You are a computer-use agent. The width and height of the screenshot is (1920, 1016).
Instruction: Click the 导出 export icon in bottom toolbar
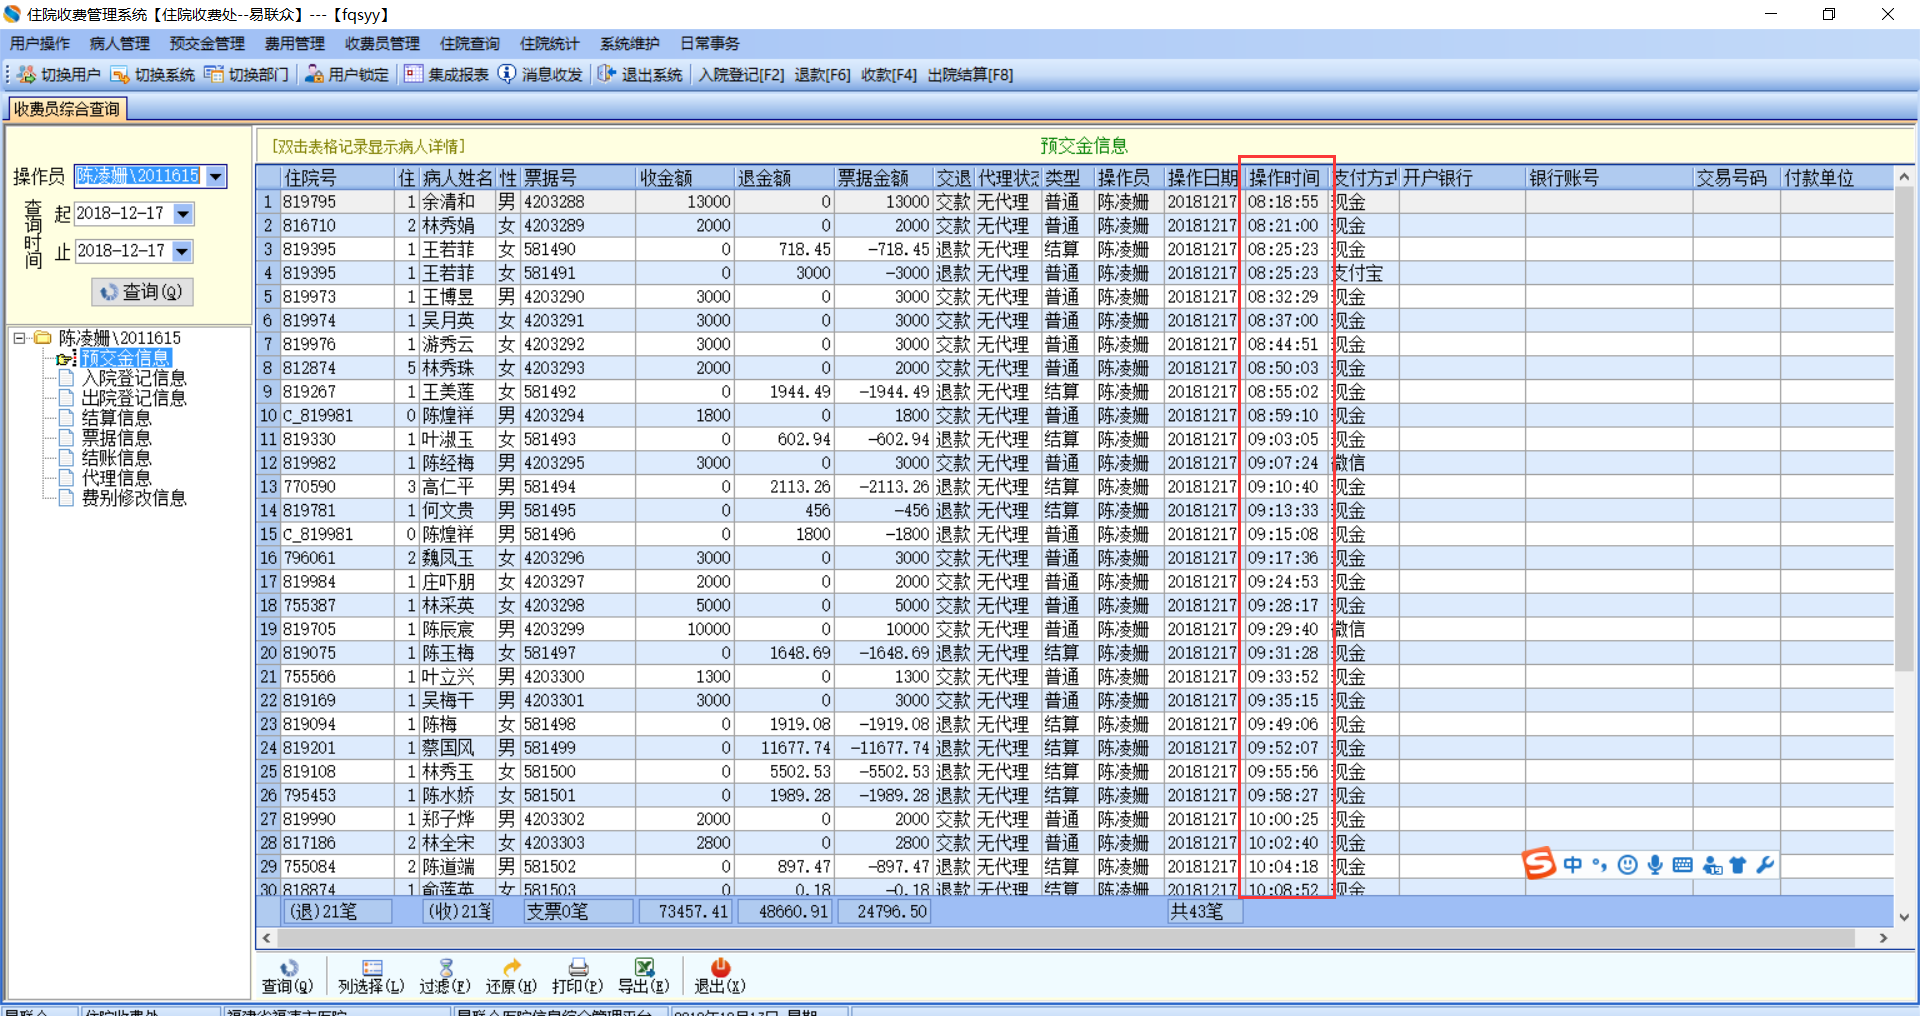pos(644,968)
